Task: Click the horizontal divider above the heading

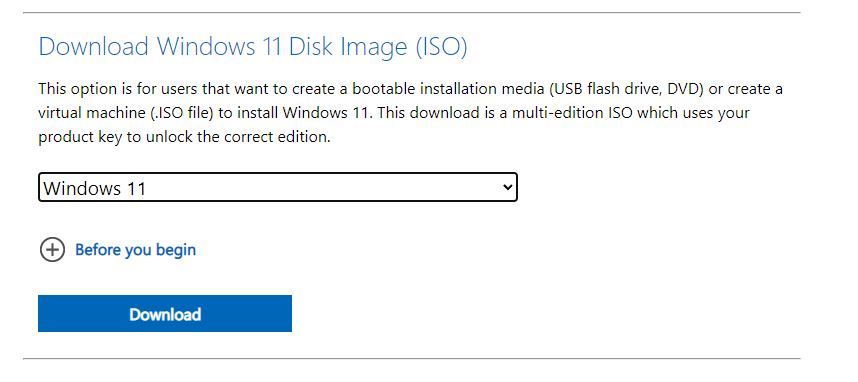Action: [411, 12]
